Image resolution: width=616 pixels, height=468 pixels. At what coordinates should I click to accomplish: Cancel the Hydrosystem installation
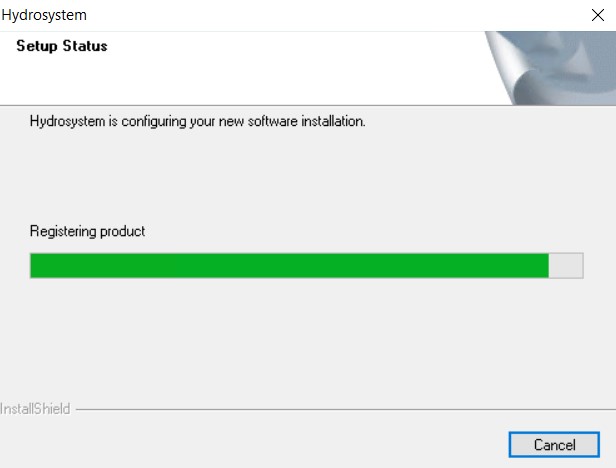tap(554, 445)
